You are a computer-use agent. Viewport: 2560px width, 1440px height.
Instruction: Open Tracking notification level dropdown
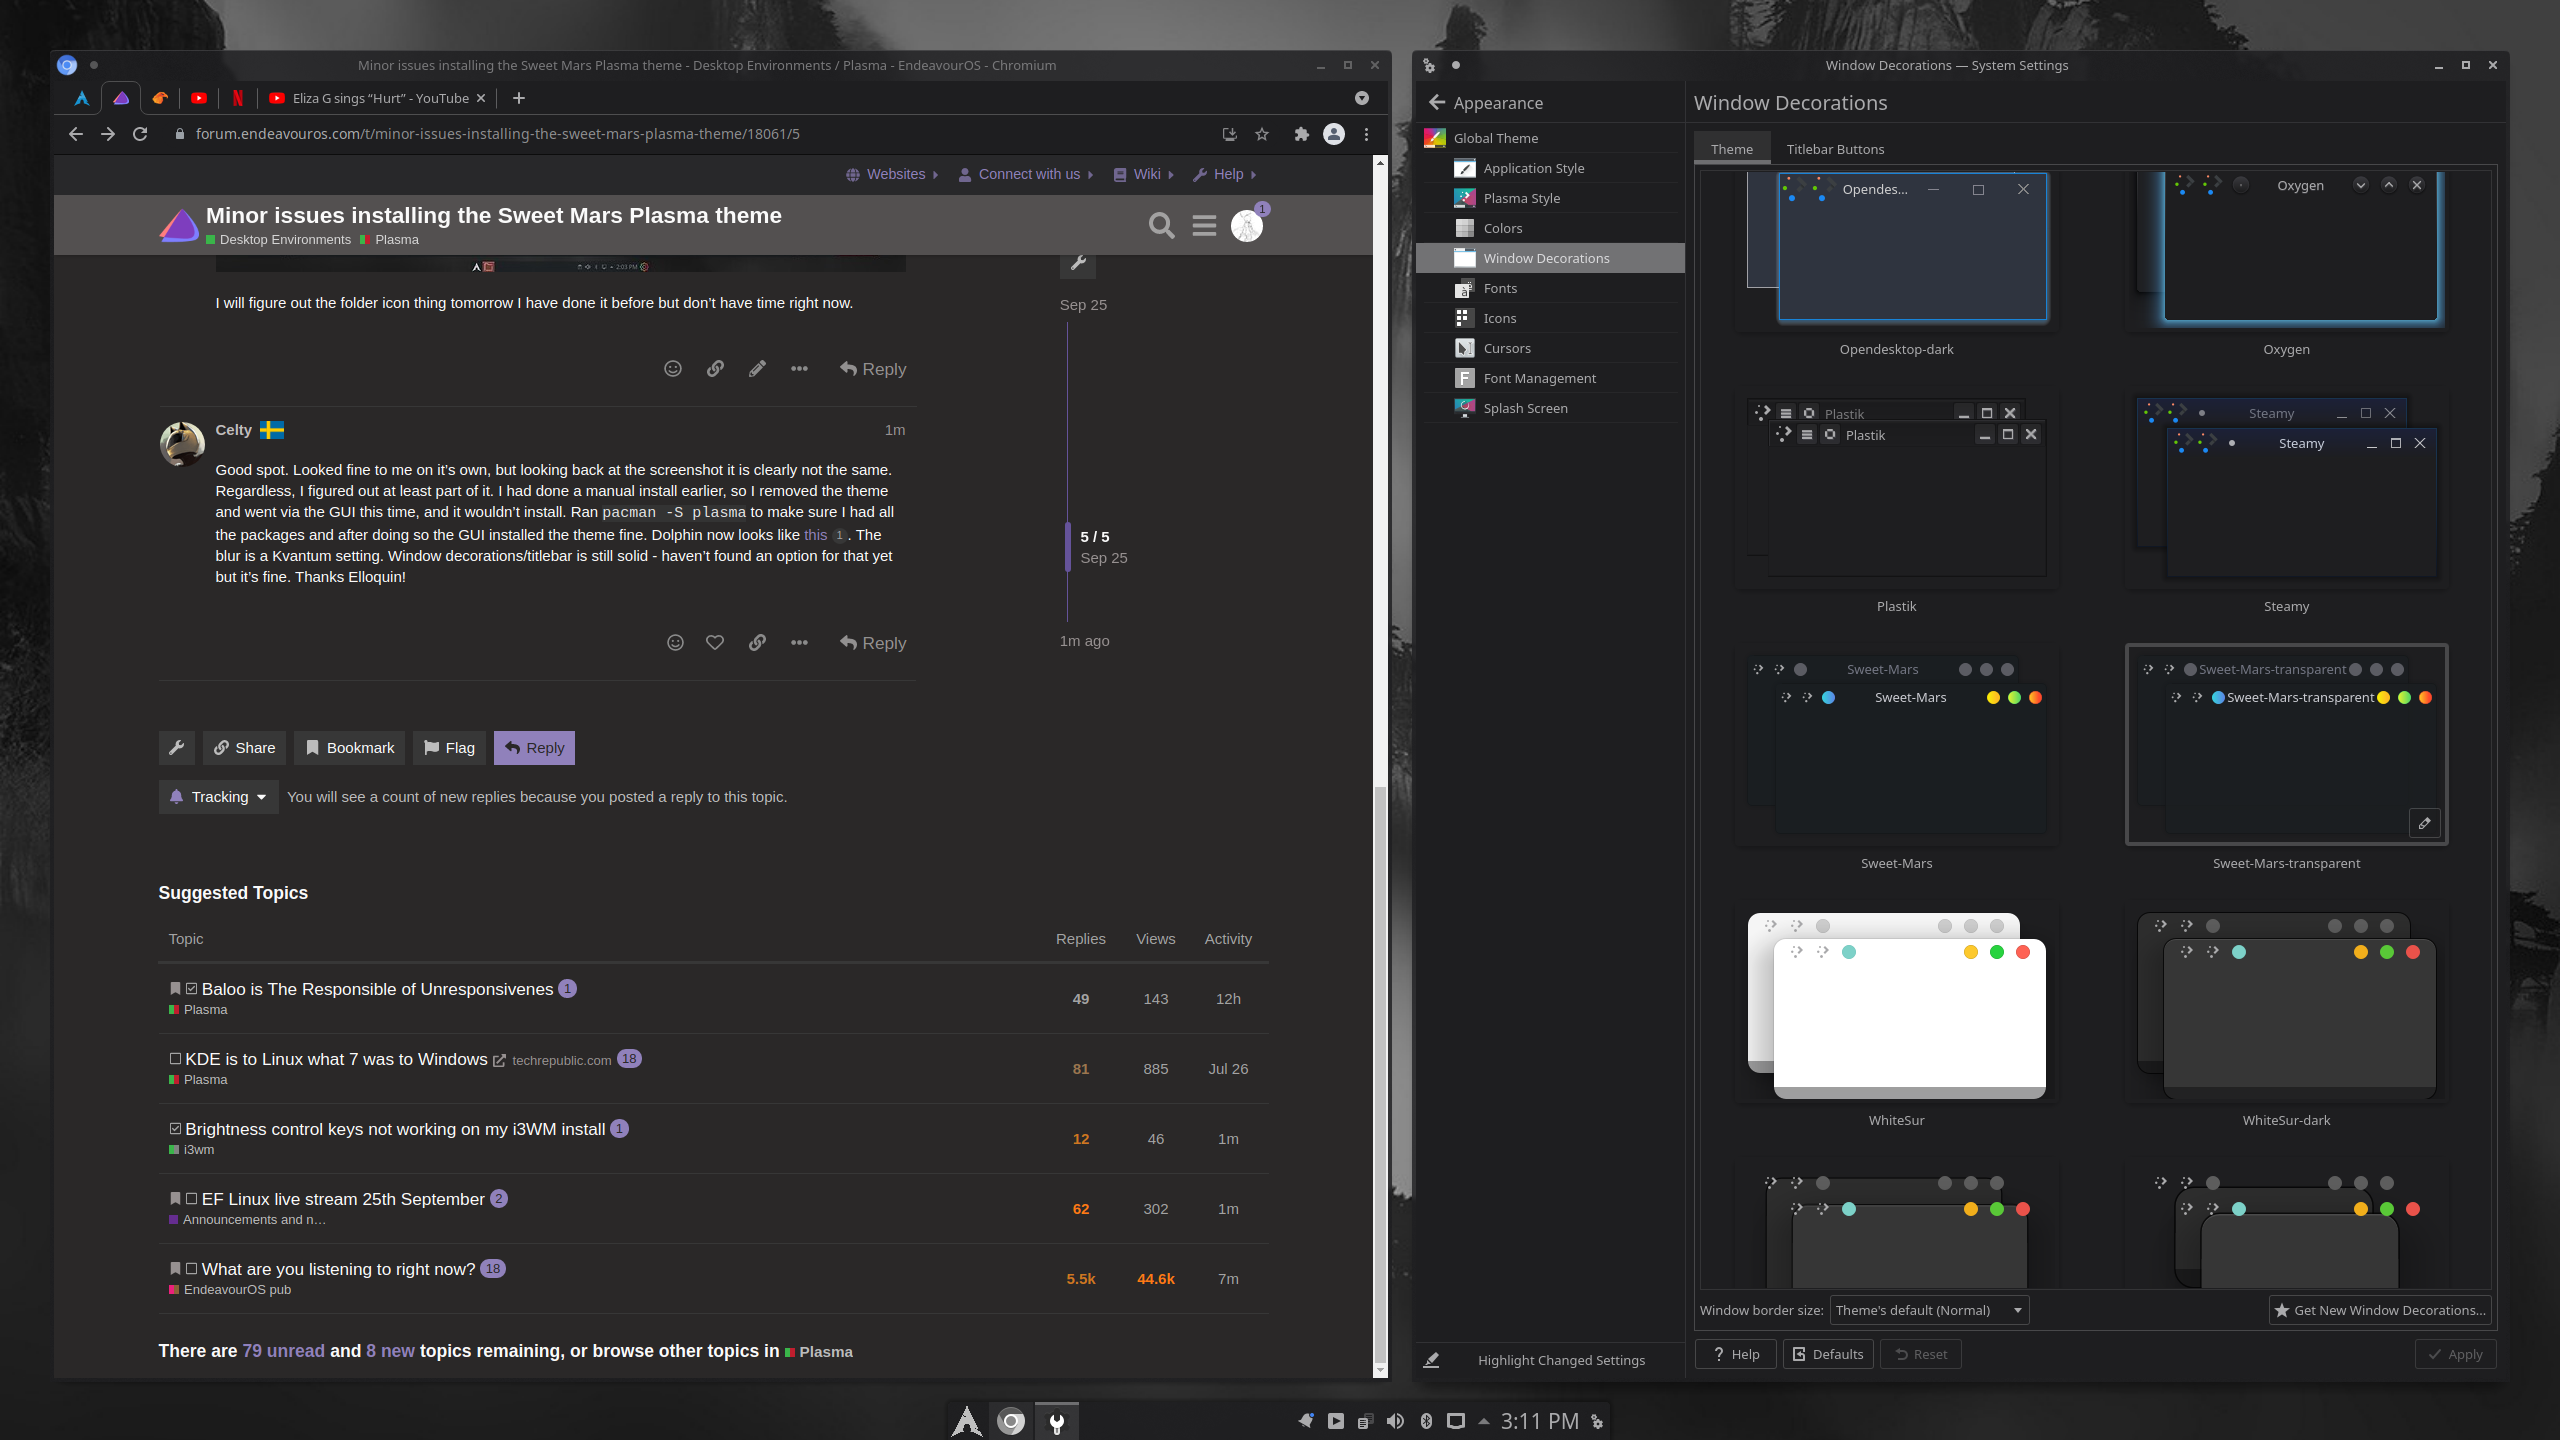218,797
